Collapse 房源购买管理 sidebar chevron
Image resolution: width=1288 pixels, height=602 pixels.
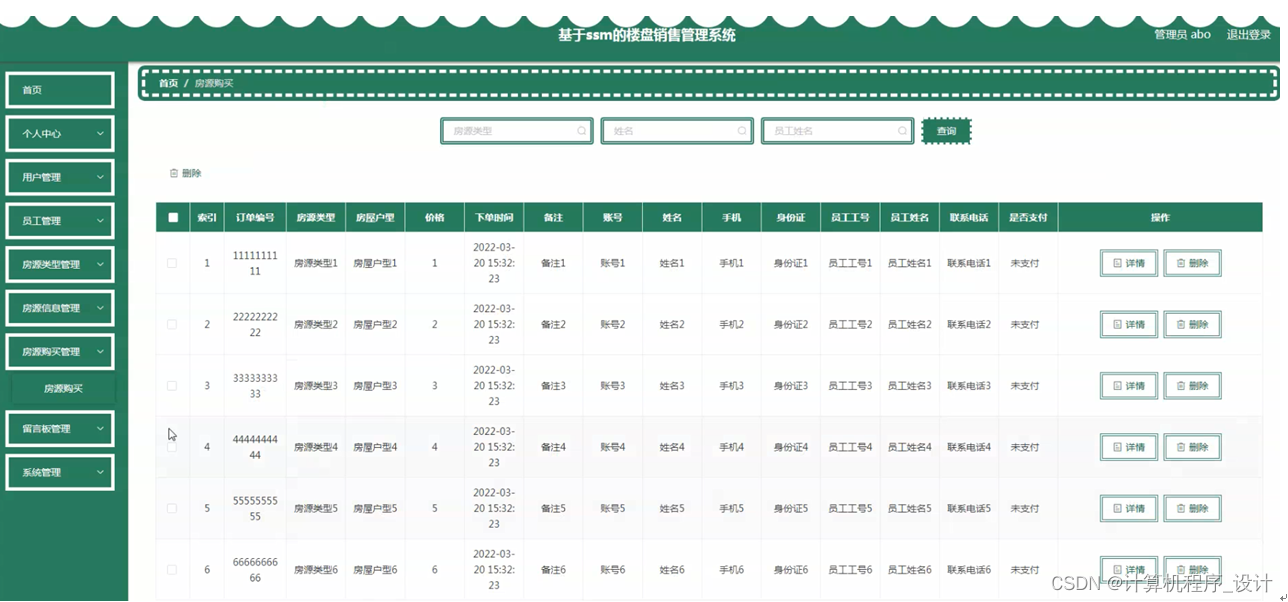(100, 352)
